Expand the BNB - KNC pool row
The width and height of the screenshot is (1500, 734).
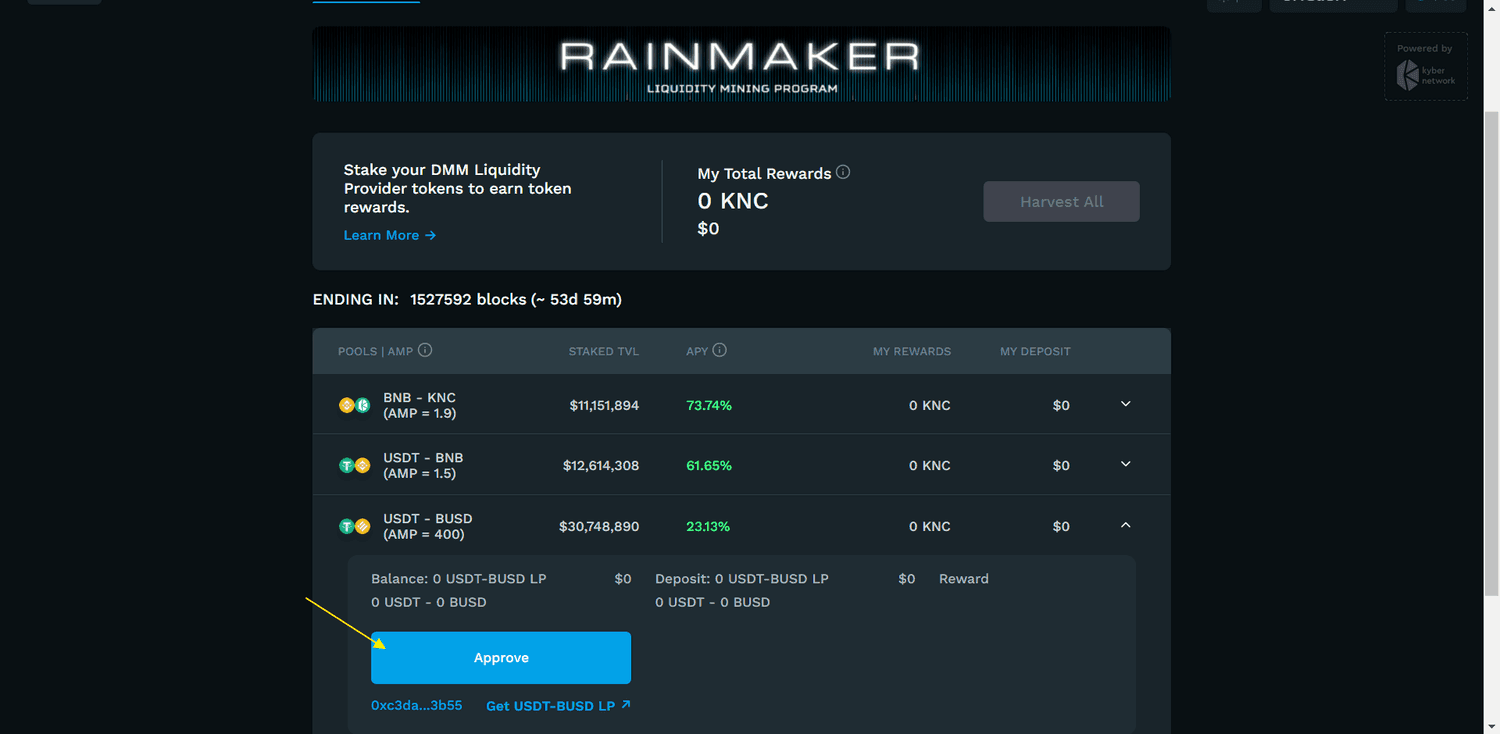coord(1125,404)
